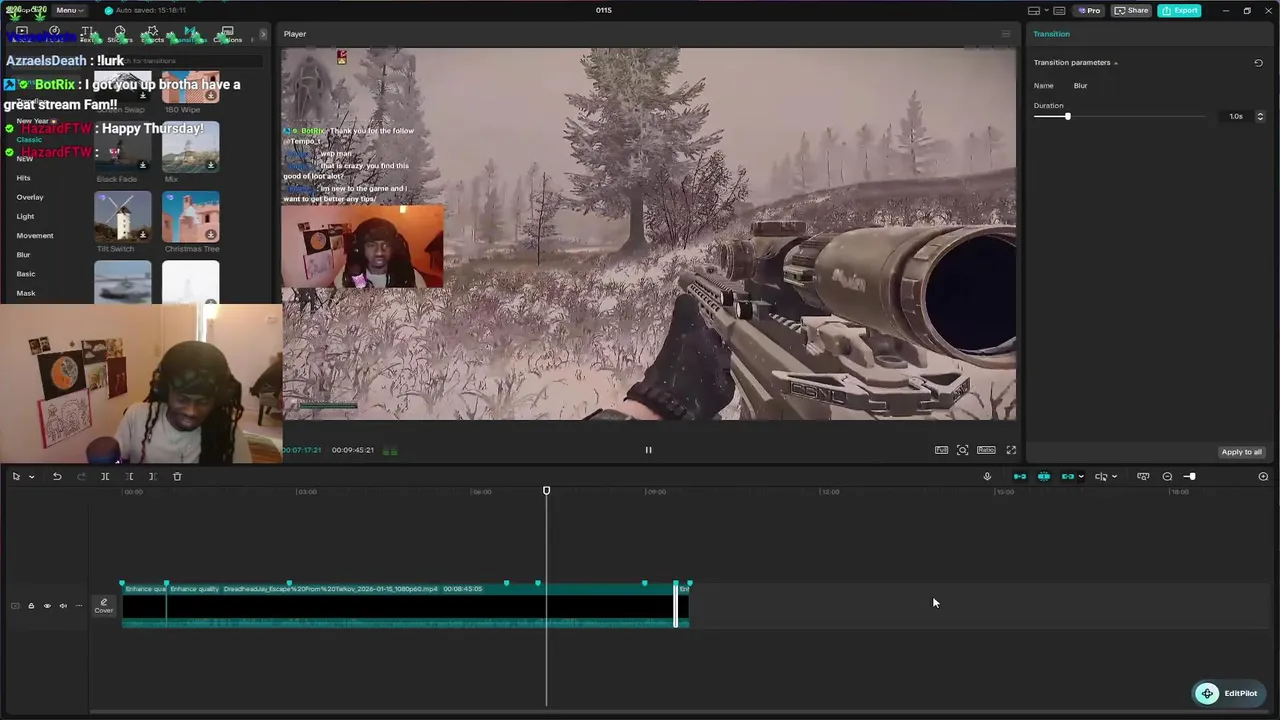This screenshot has width=1280, height=720.
Task: Enter fullscreen preview in the Player
Action: [x=1011, y=450]
